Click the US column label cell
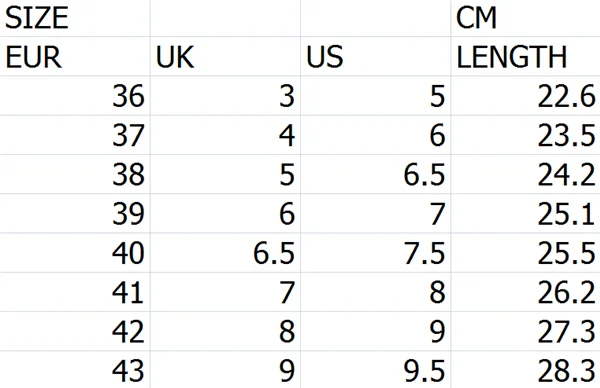The height and width of the screenshot is (388, 600). pyautogui.click(x=376, y=56)
